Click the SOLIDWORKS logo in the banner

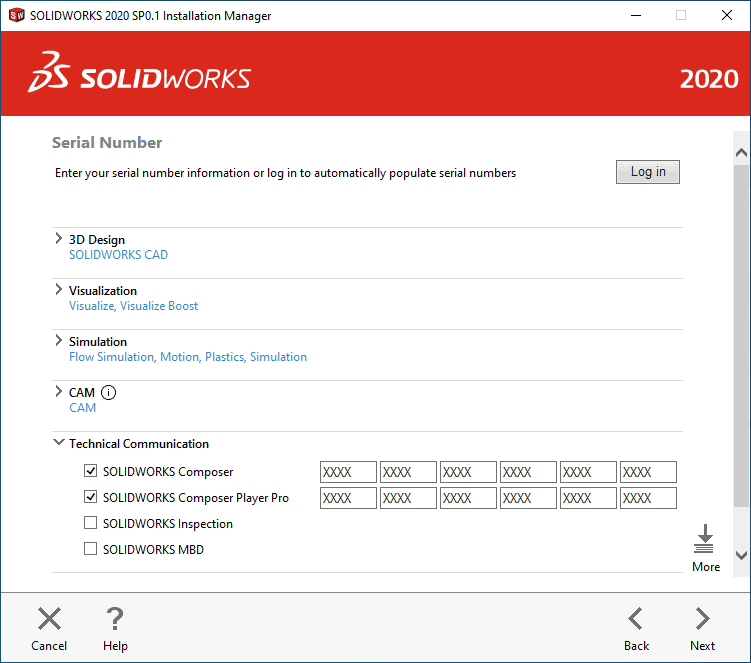pos(140,79)
